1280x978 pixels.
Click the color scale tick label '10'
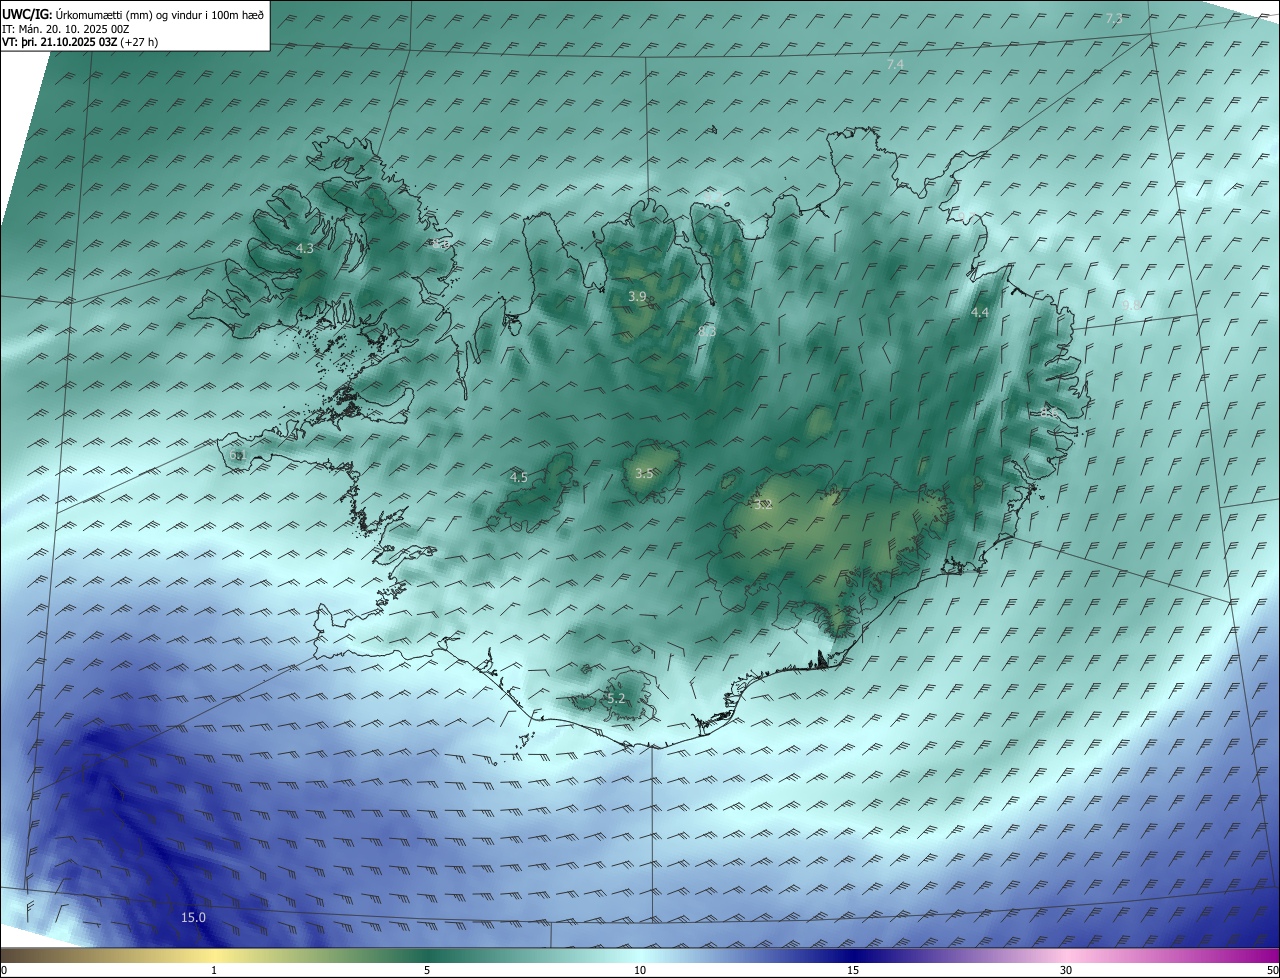(x=640, y=970)
